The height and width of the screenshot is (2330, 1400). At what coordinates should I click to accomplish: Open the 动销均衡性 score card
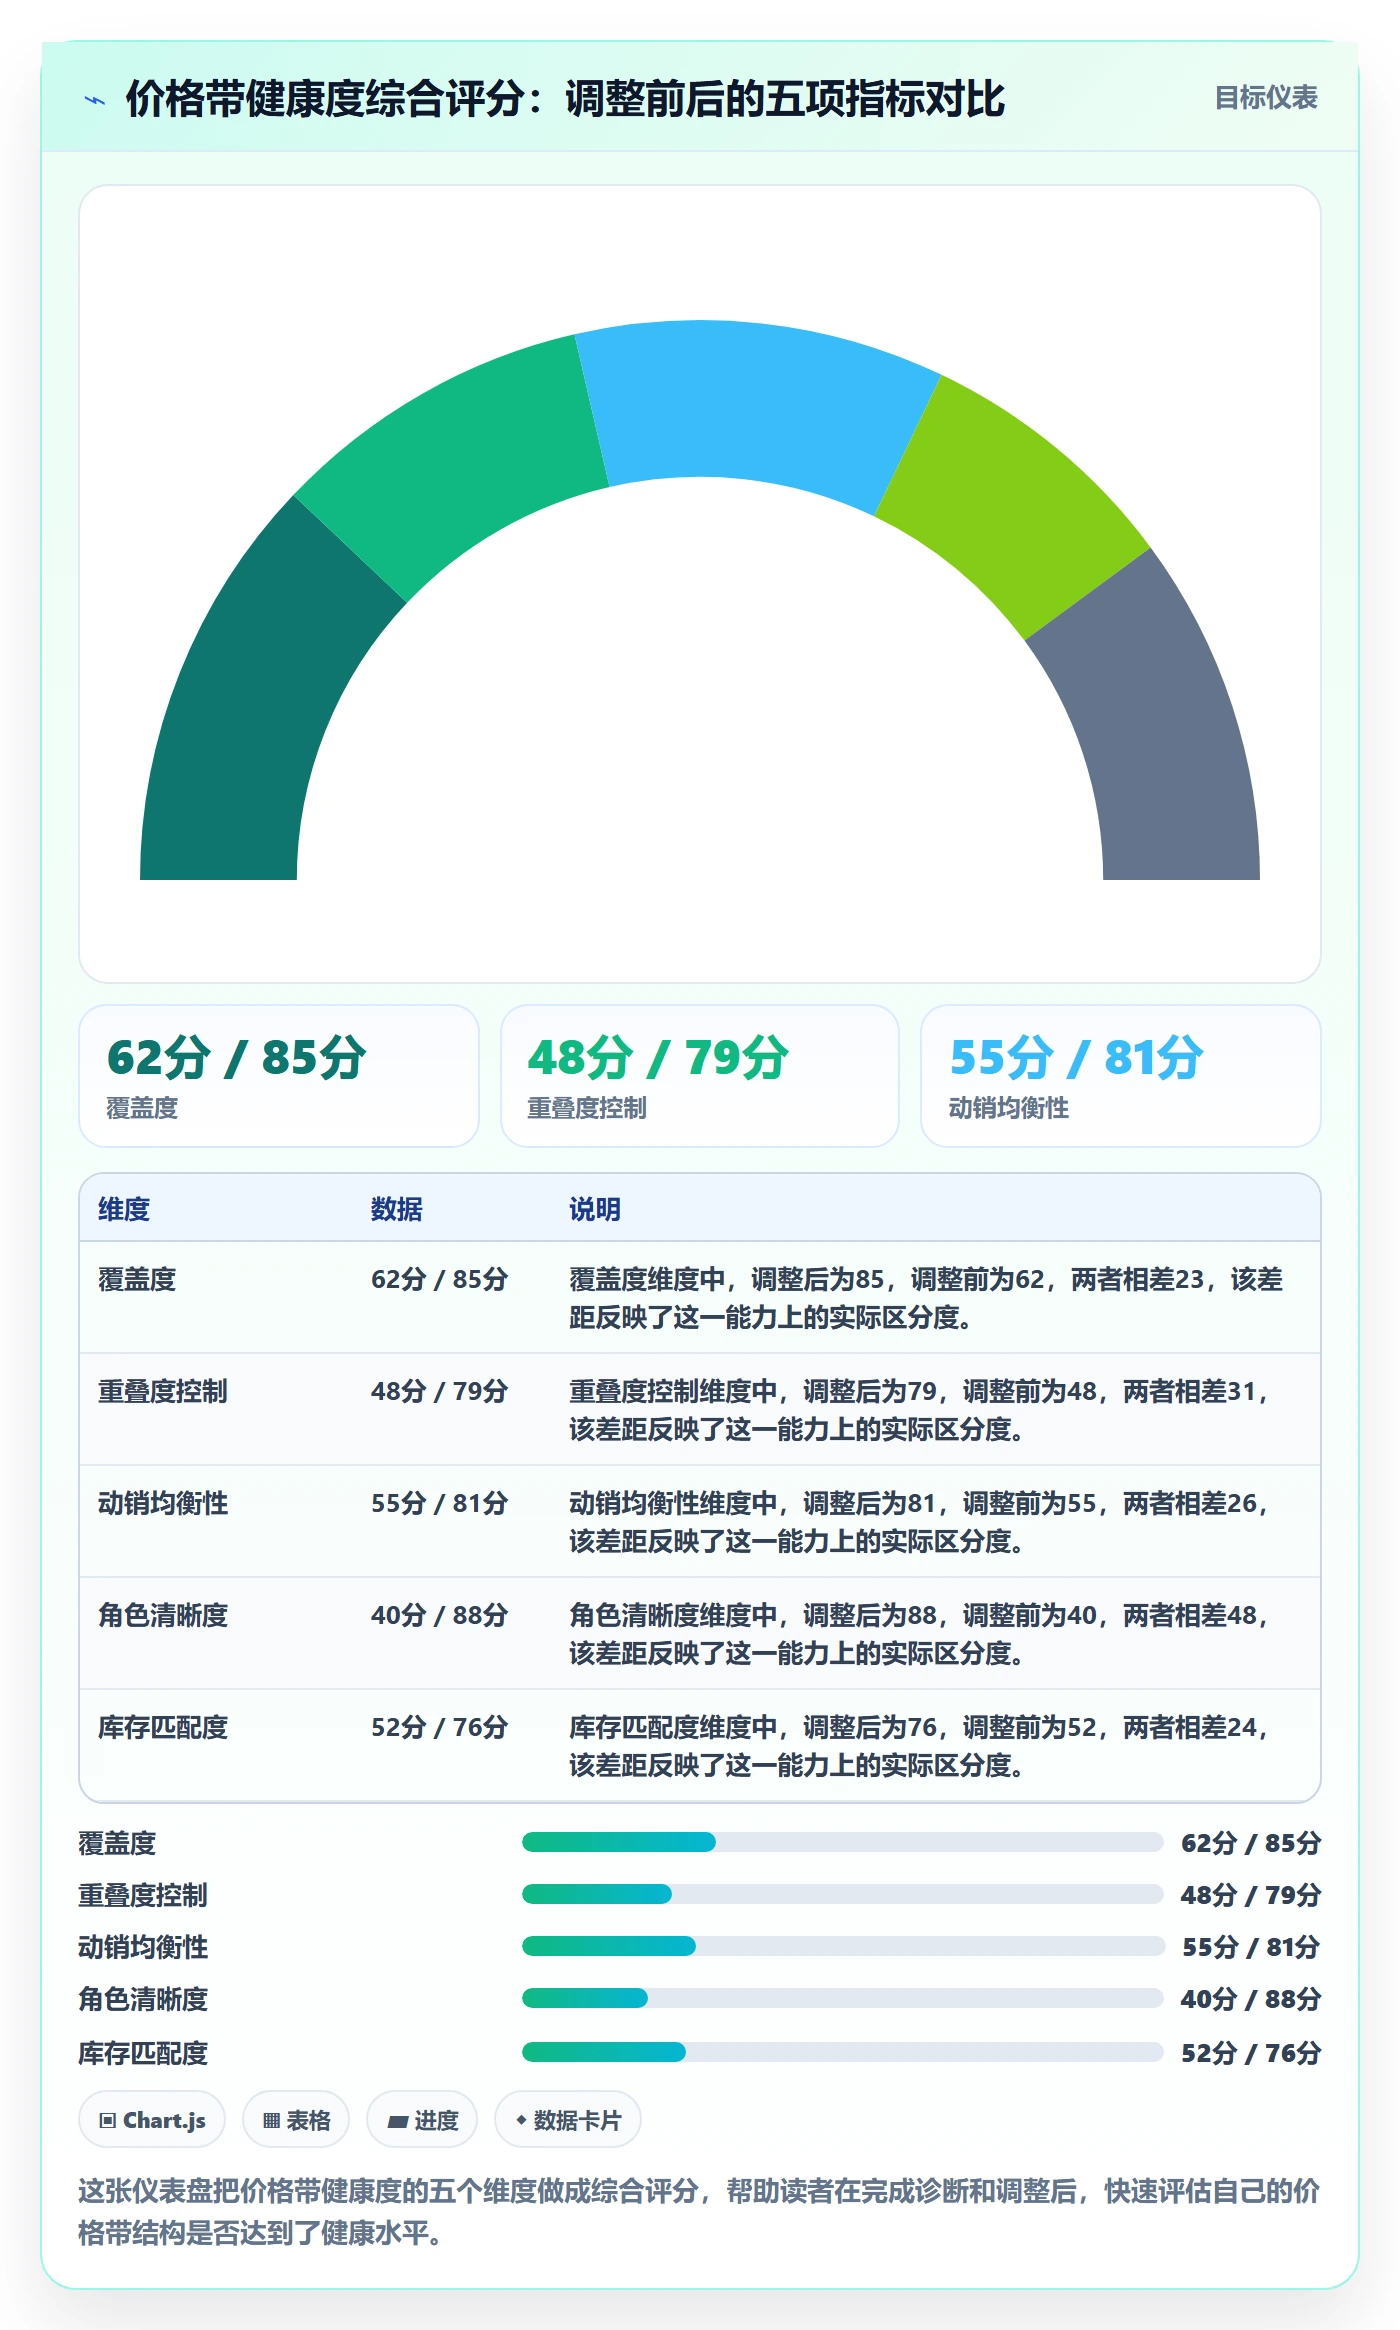tap(1121, 1076)
